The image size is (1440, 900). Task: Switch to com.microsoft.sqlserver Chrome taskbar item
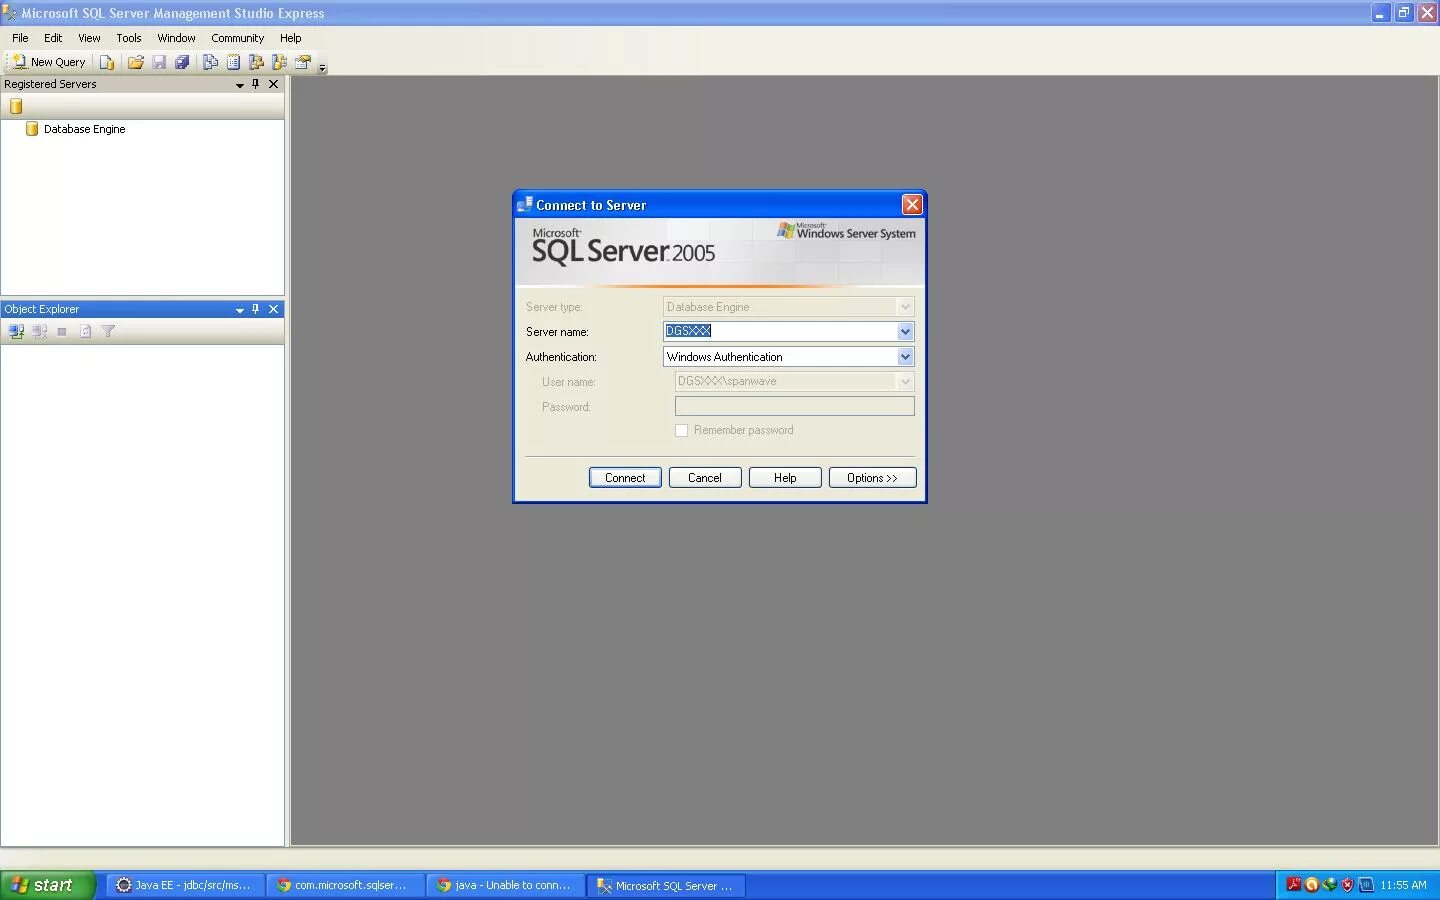pyautogui.click(x=345, y=885)
